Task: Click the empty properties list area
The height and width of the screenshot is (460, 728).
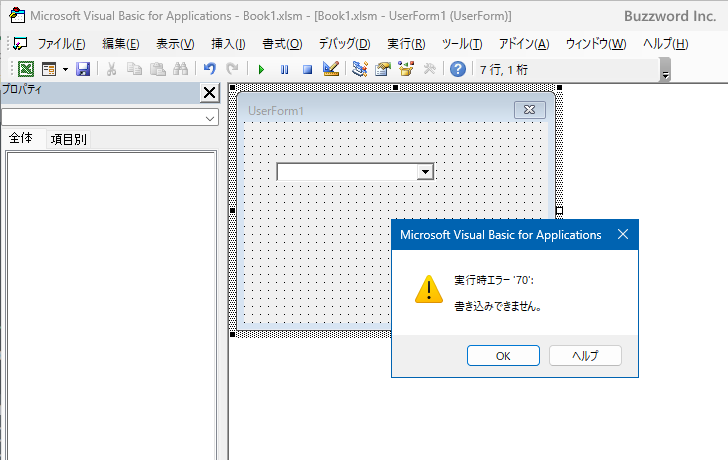Action: coord(111,305)
